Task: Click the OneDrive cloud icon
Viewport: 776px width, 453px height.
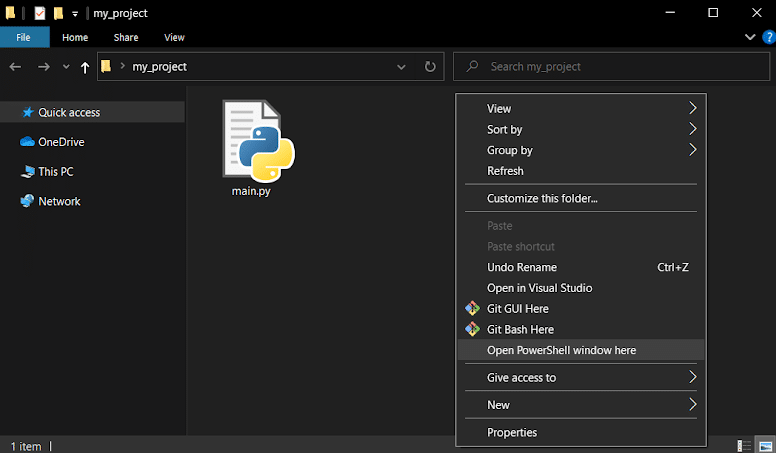Action: [27, 142]
